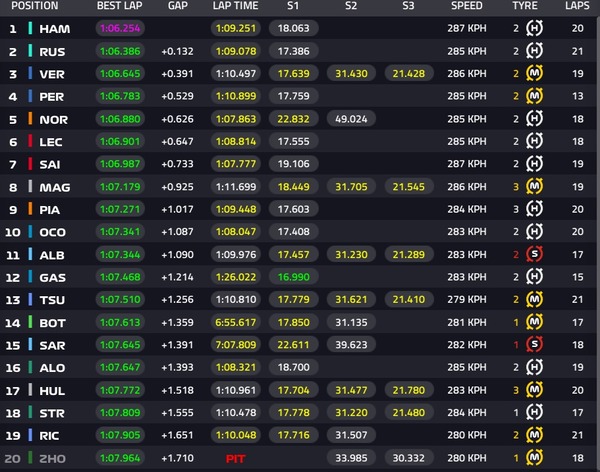The width and height of the screenshot is (600, 472).
Task: Click Bottas's 6:55.617 lap time
Action: [236, 322]
